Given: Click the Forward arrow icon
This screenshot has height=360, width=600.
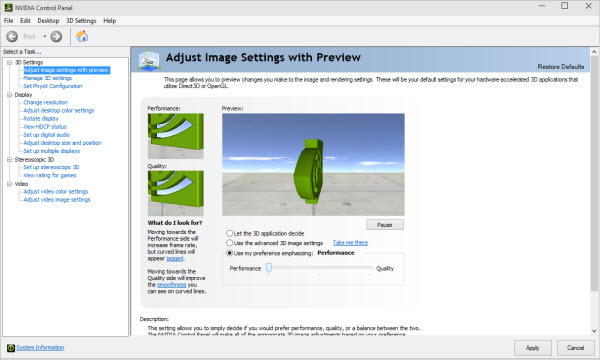Looking at the screenshot, I should (56, 36).
